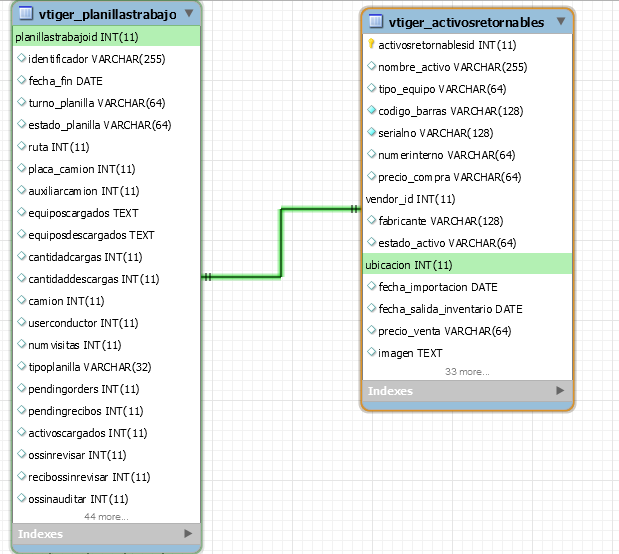Select activoscargados INT(11) column text

tap(88, 433)
